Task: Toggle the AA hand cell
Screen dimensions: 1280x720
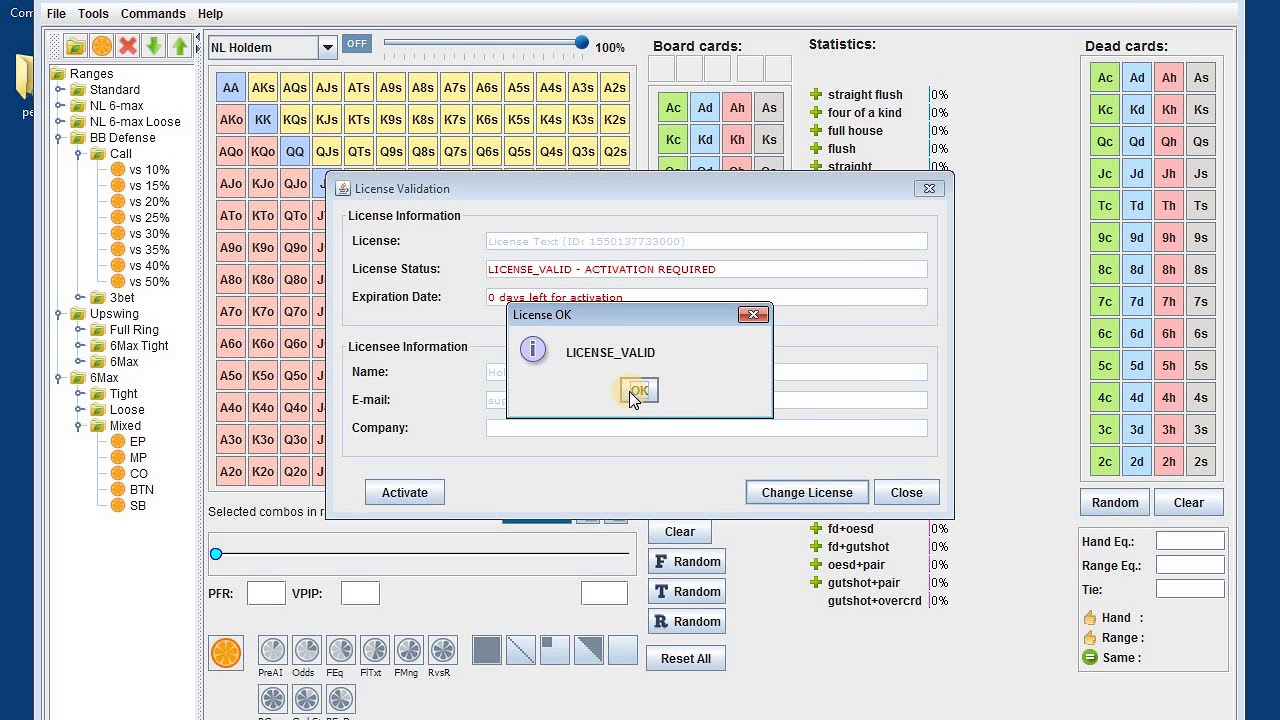Action: click(x=231, y=88)
